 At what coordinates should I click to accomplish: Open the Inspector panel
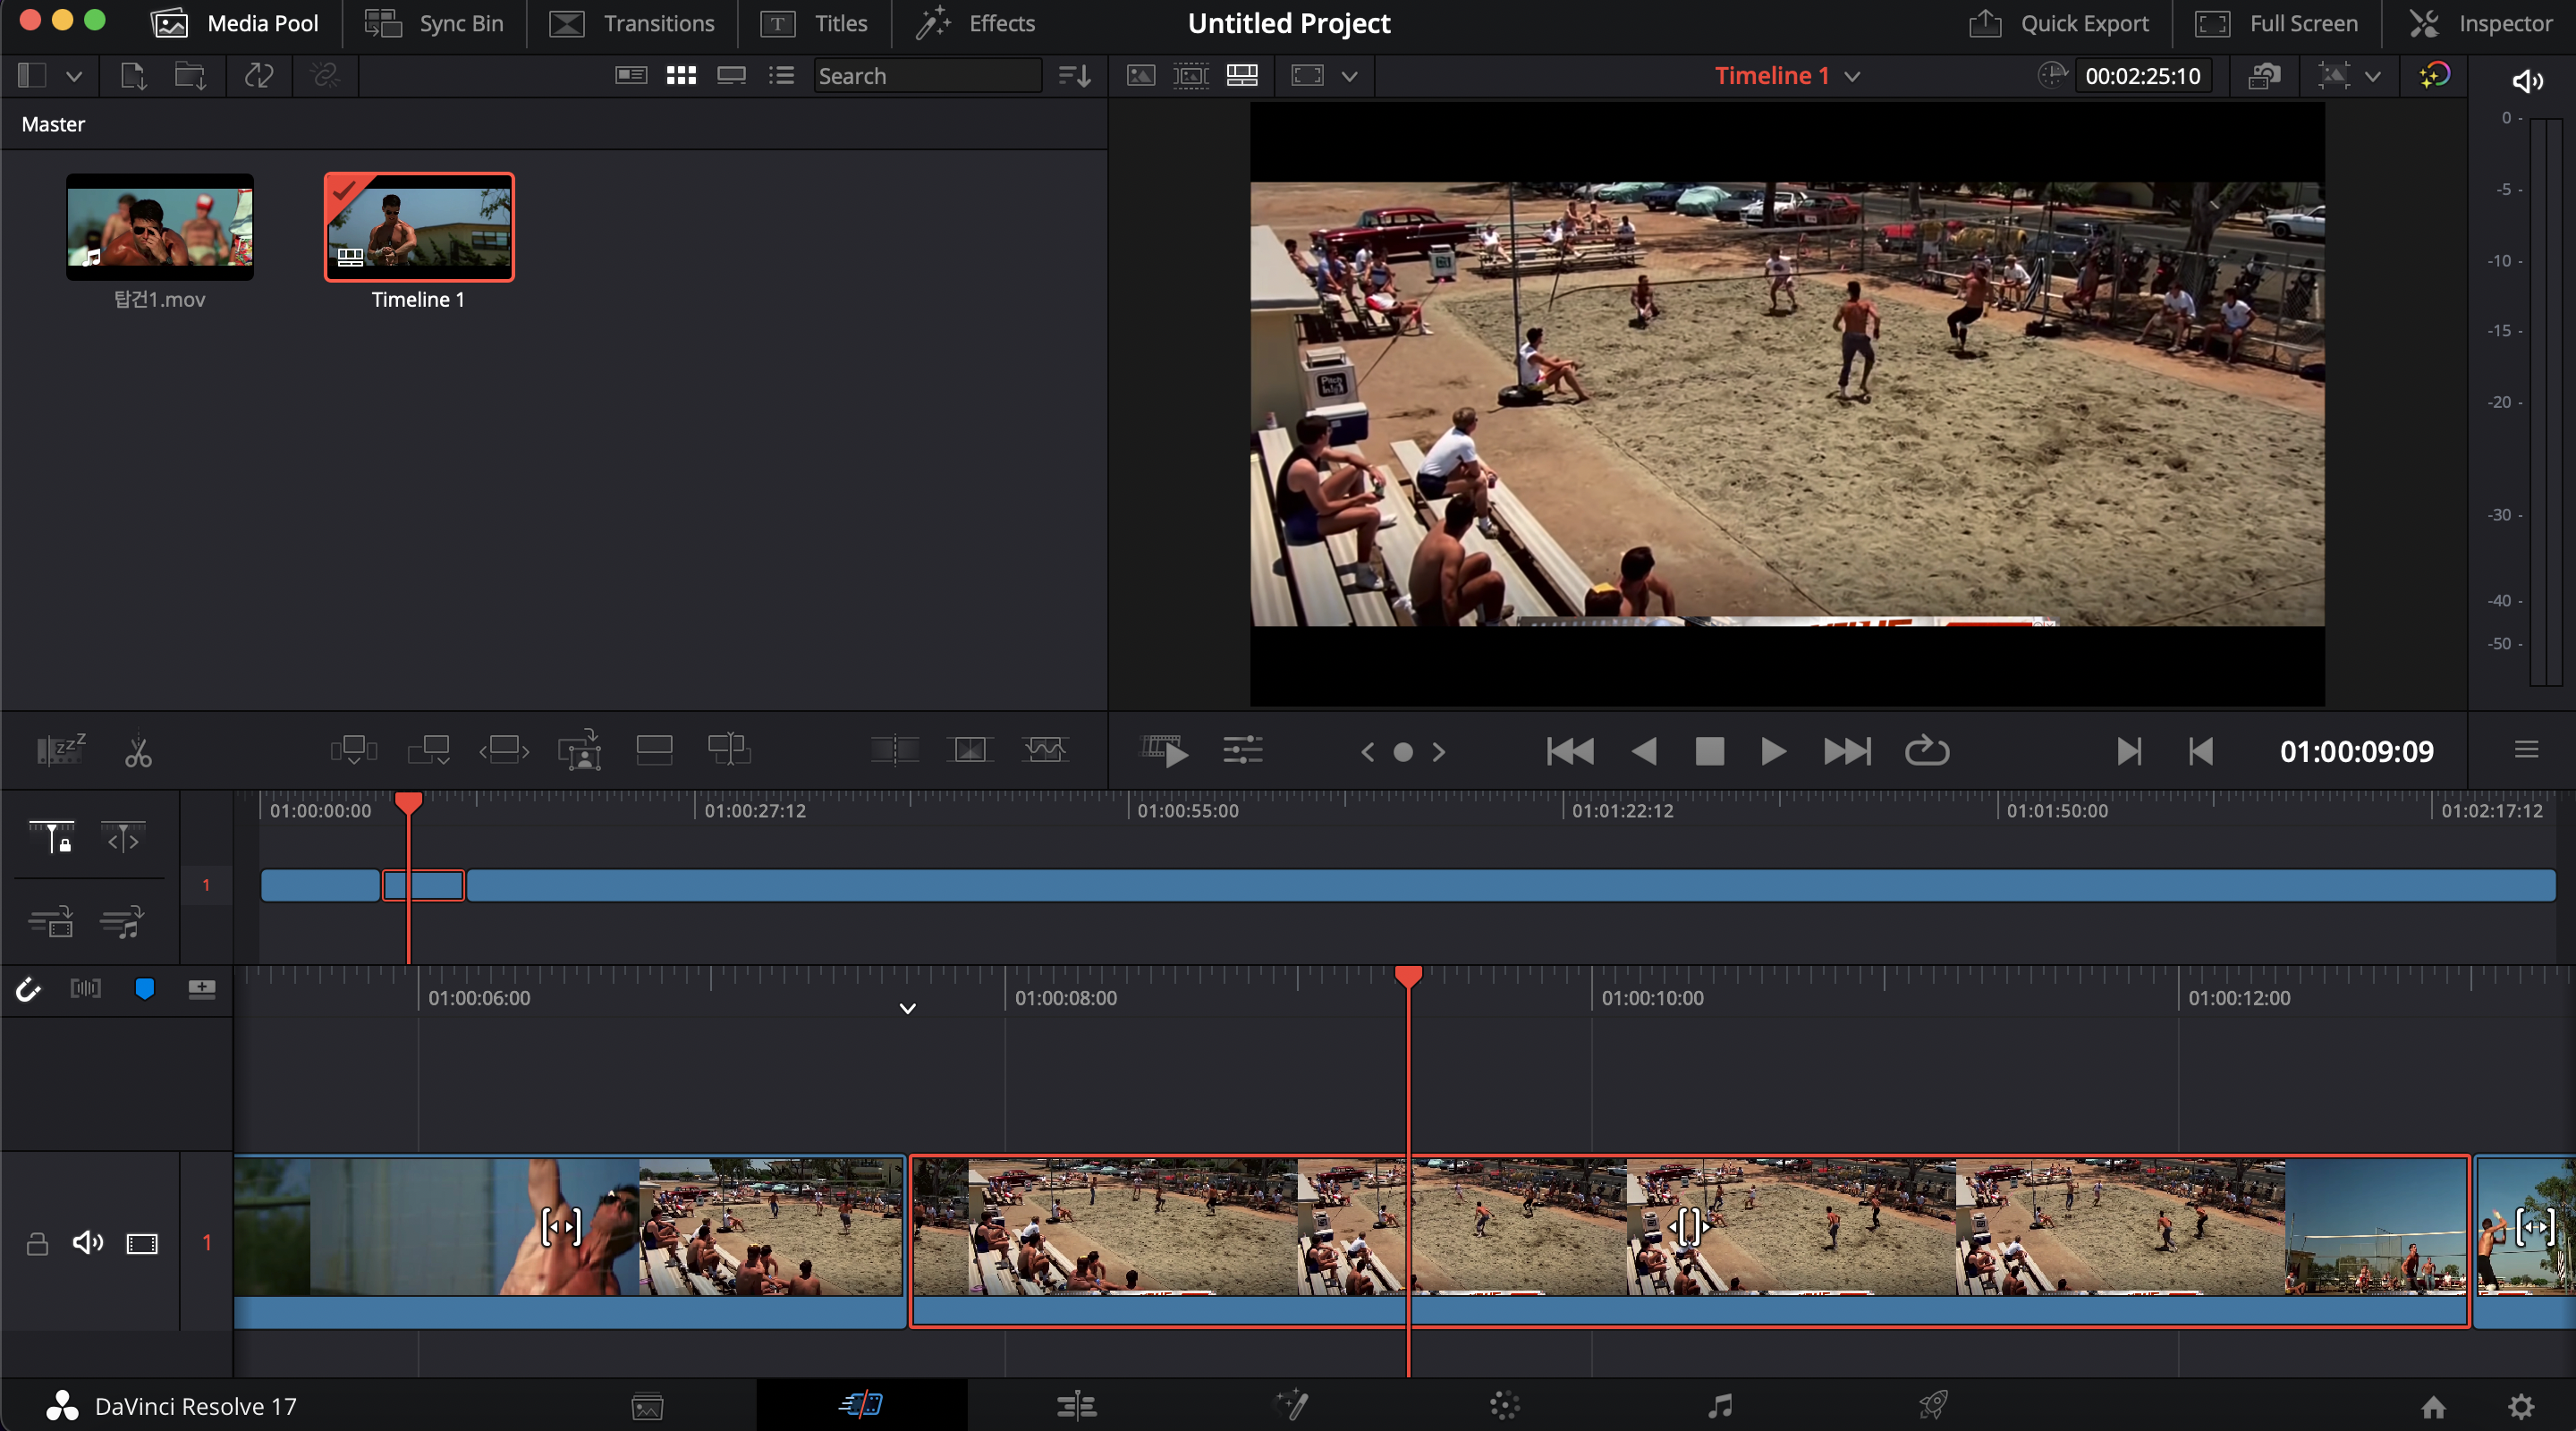[2479, 23]
